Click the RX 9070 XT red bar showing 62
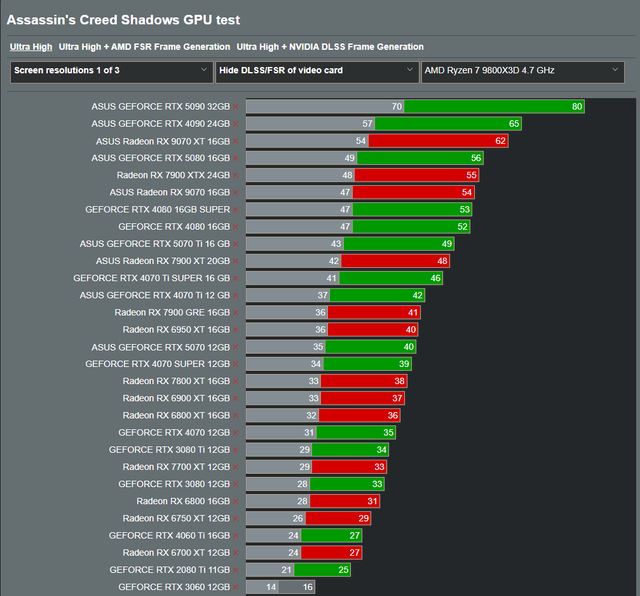 [438, 141]
